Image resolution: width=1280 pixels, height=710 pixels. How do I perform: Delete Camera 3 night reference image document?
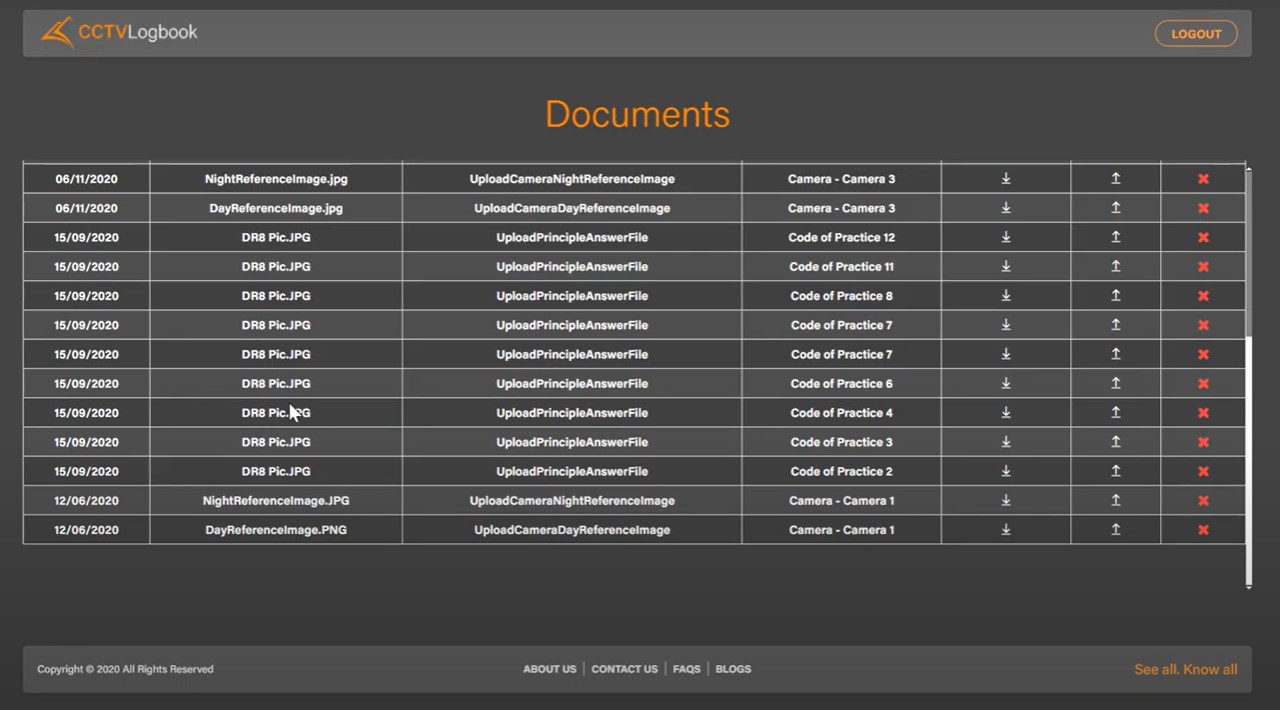(1203, 179)
